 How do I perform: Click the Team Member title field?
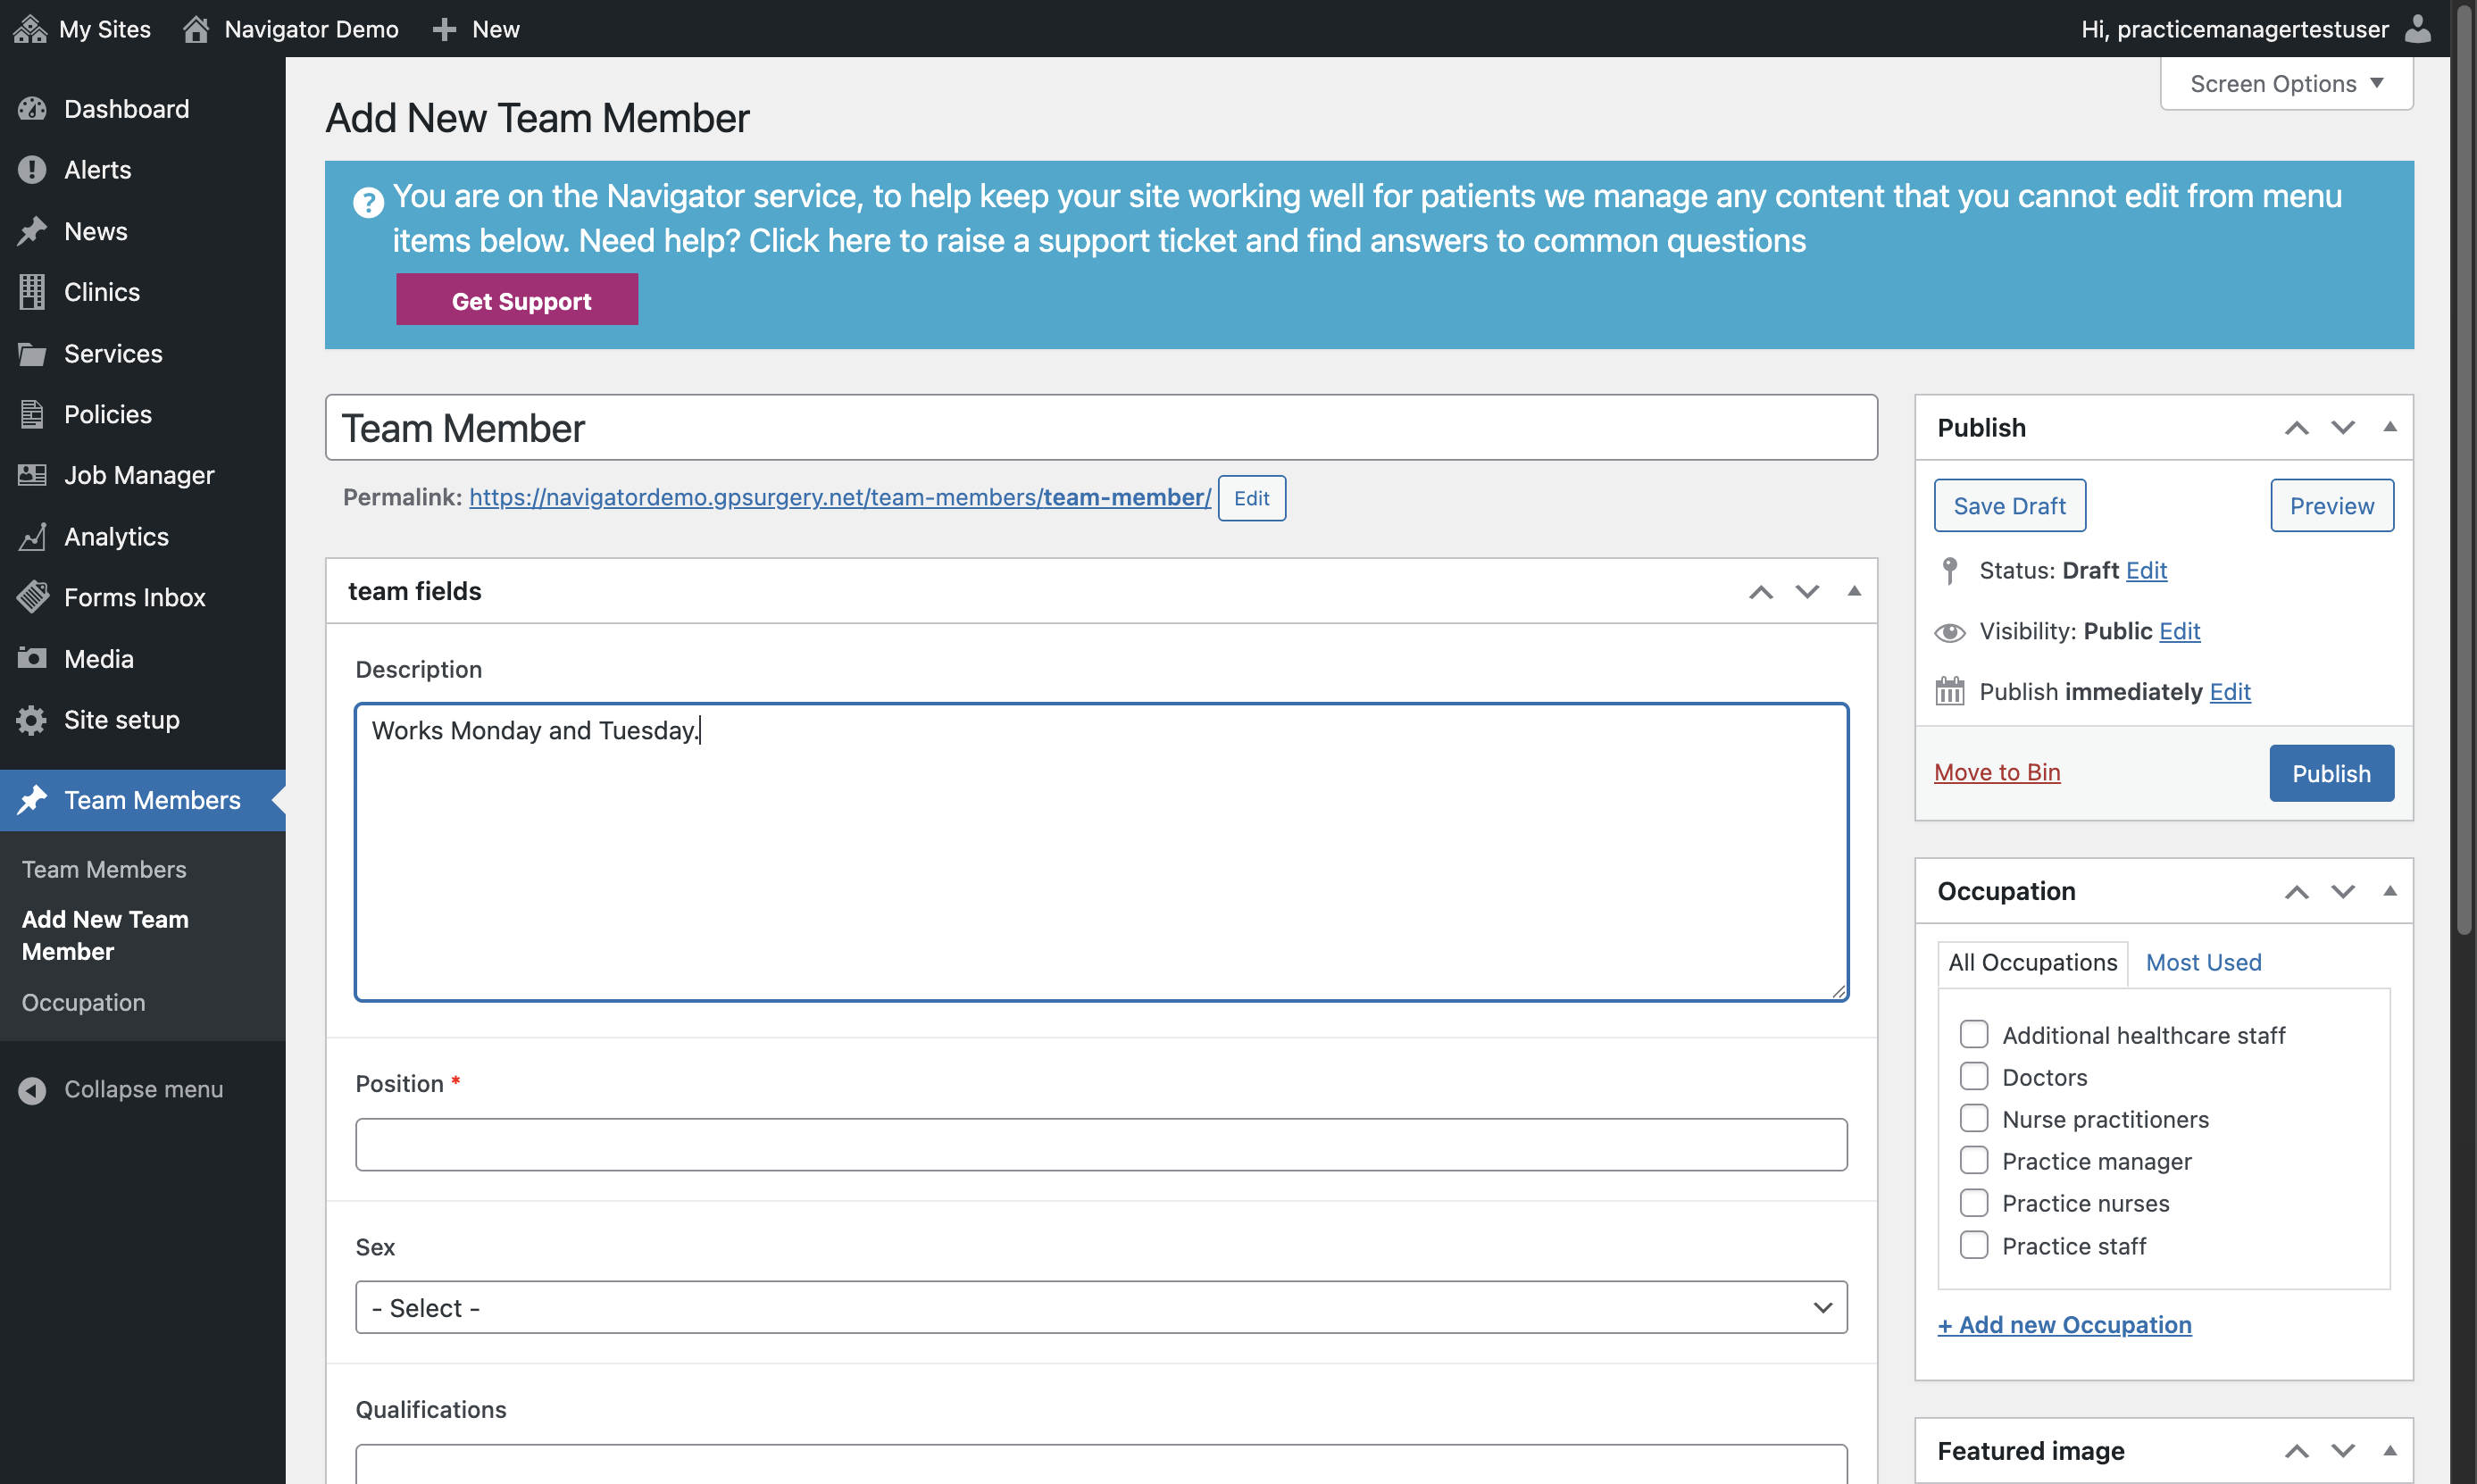(x=1101, y=428)
